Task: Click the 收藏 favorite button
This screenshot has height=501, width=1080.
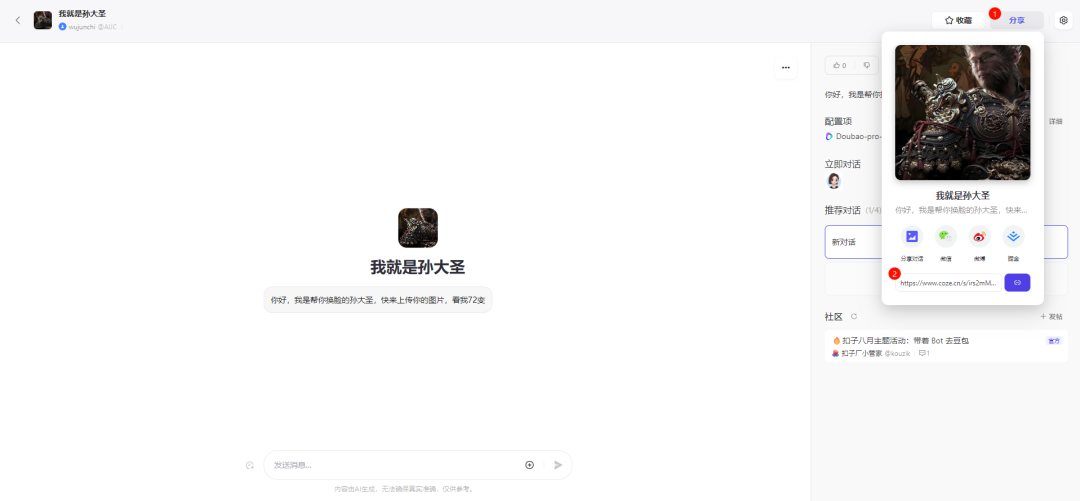Action: pyautogui.click(x=958, y=21)
